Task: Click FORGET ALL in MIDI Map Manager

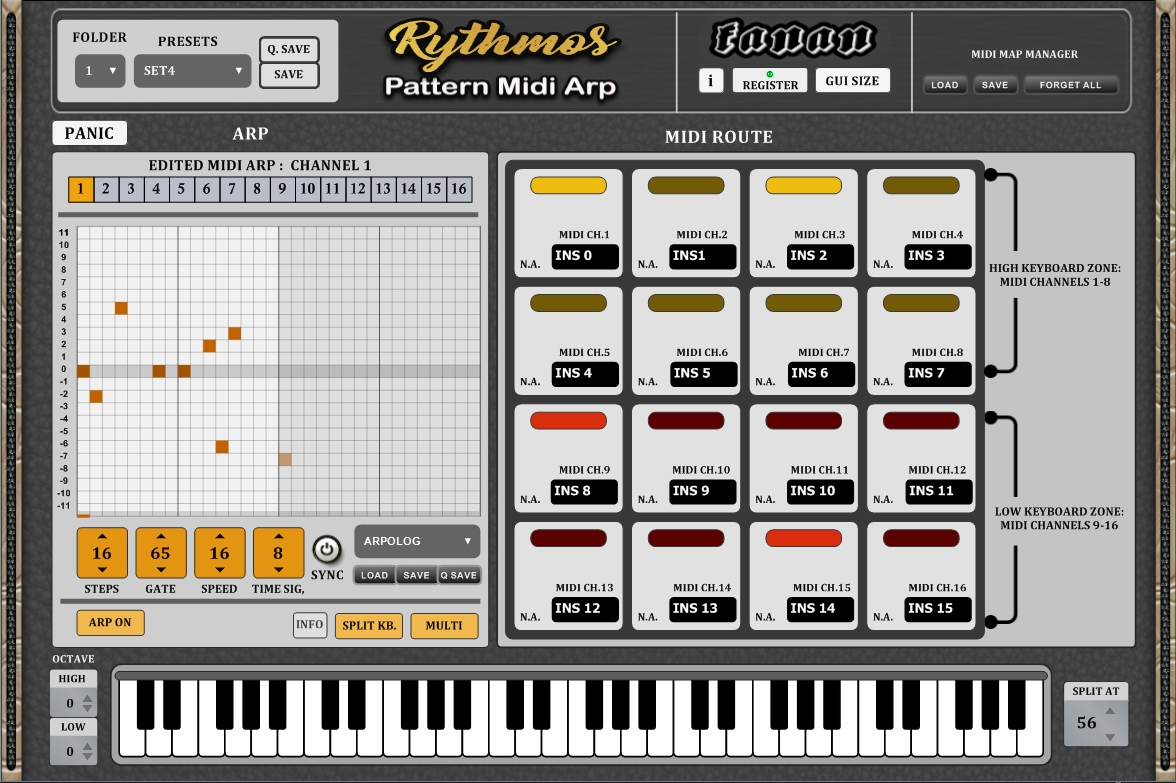Action: [1071, 85]
